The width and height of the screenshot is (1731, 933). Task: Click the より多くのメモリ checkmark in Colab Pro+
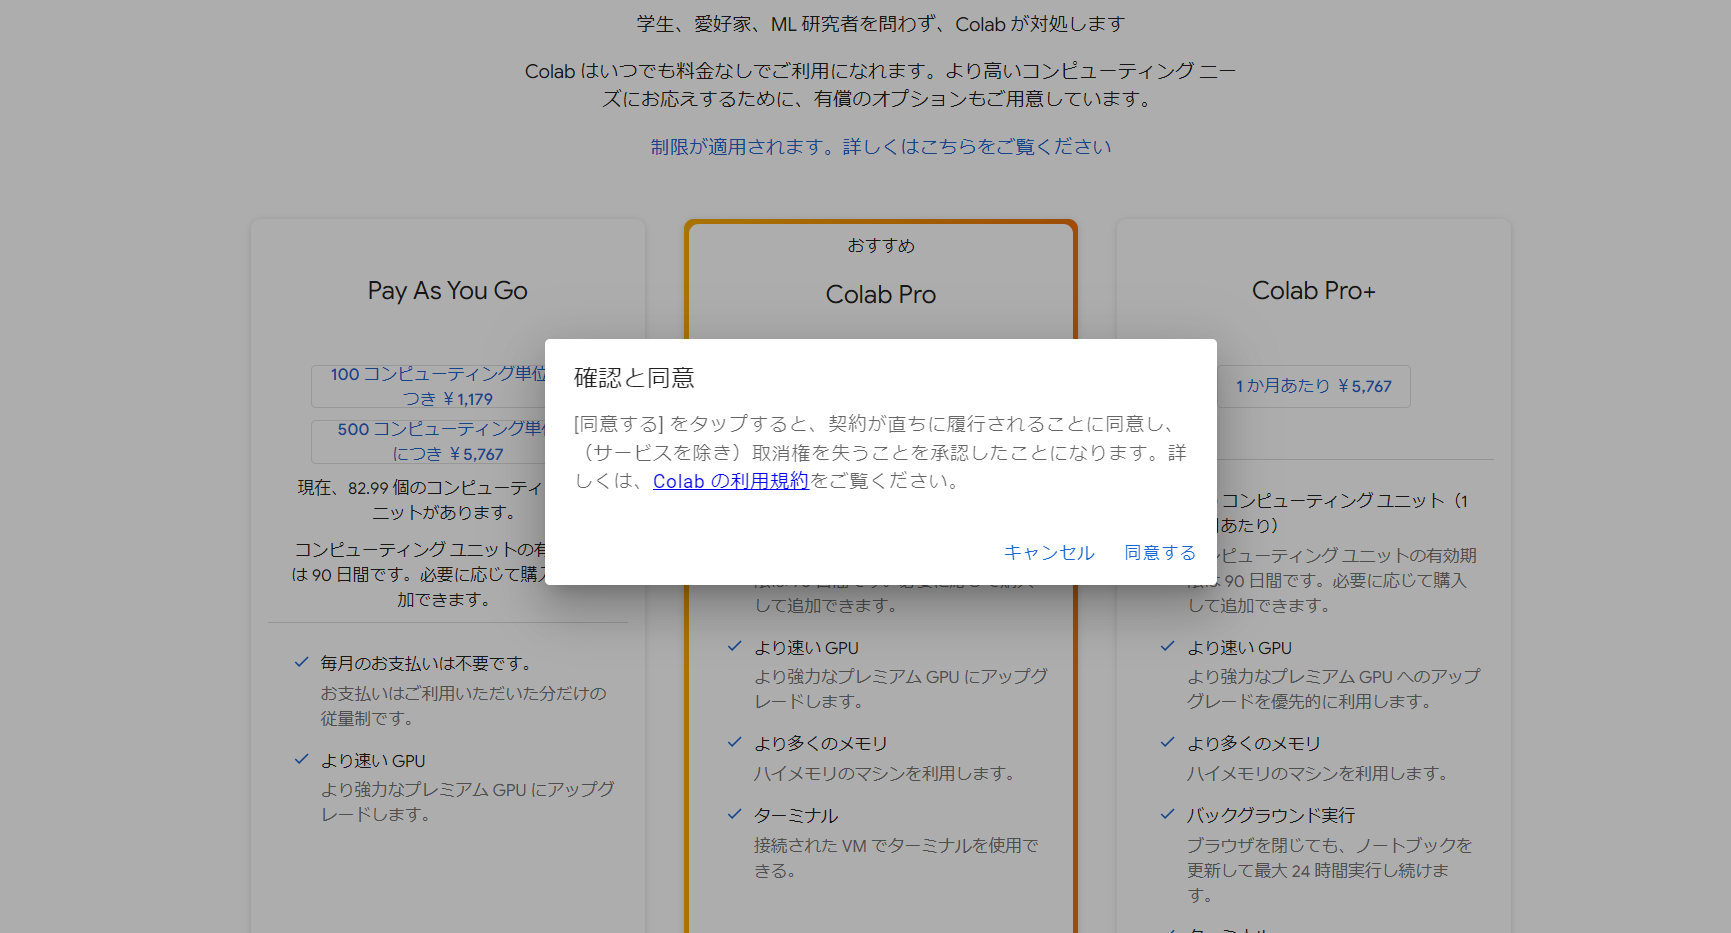pyautogui.click(x=1168, y=742)
